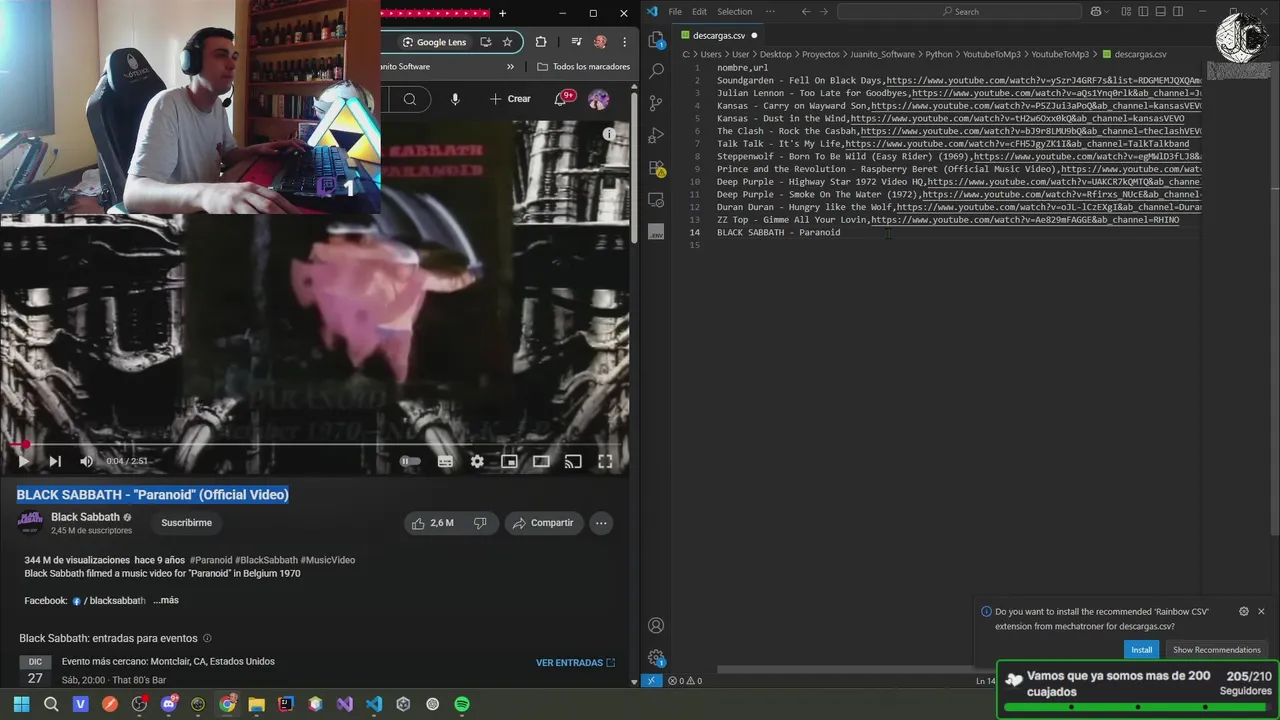Screen dimensions: 1280x720
Task: Open the Proyectos breadcrumb folder
Action: tap(821, 54)
